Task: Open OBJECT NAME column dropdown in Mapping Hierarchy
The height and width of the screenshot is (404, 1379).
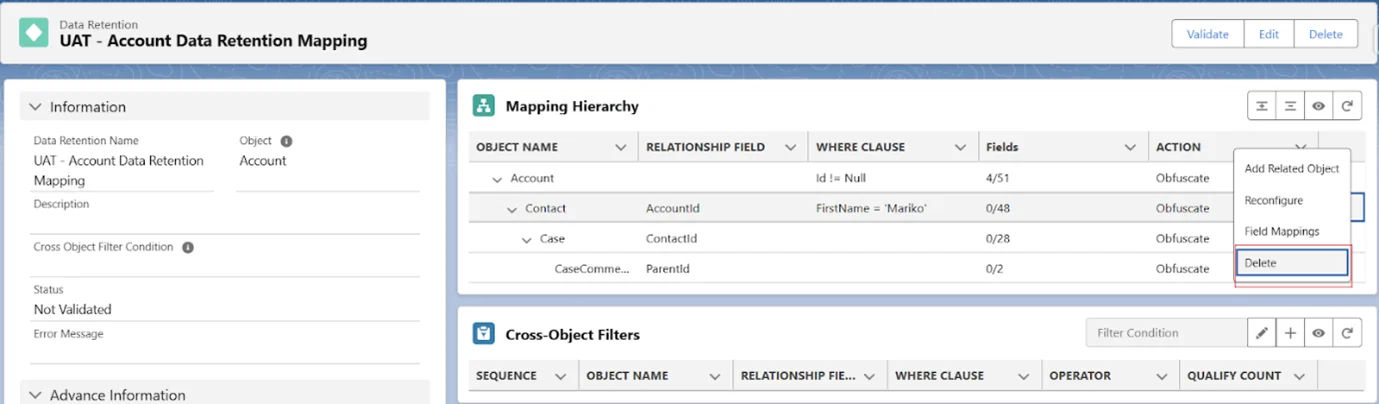Action: [620, 147]
